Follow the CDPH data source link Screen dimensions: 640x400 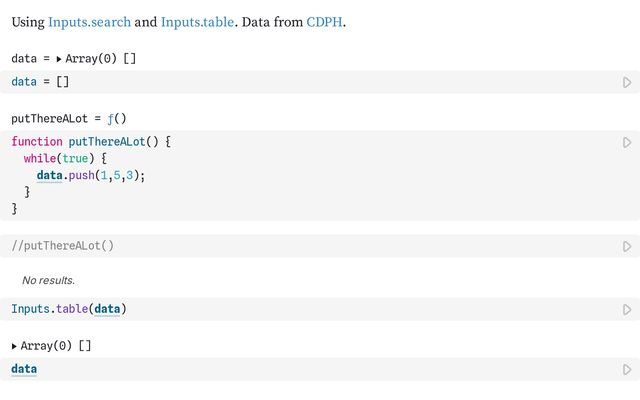tap(324, 22)
